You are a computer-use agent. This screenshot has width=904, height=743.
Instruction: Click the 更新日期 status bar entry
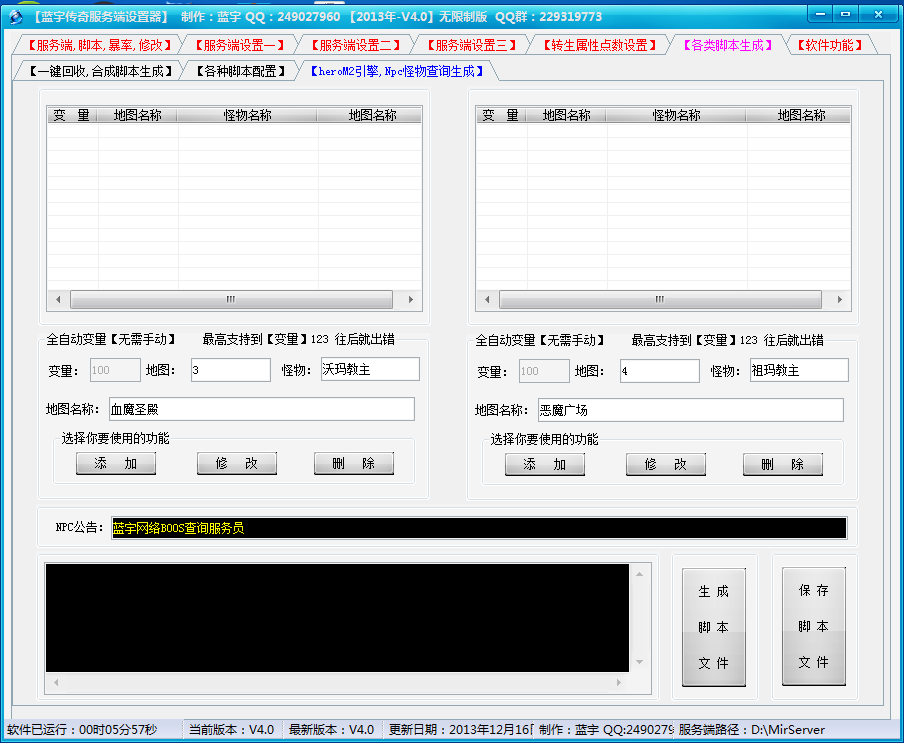(460, 730)
